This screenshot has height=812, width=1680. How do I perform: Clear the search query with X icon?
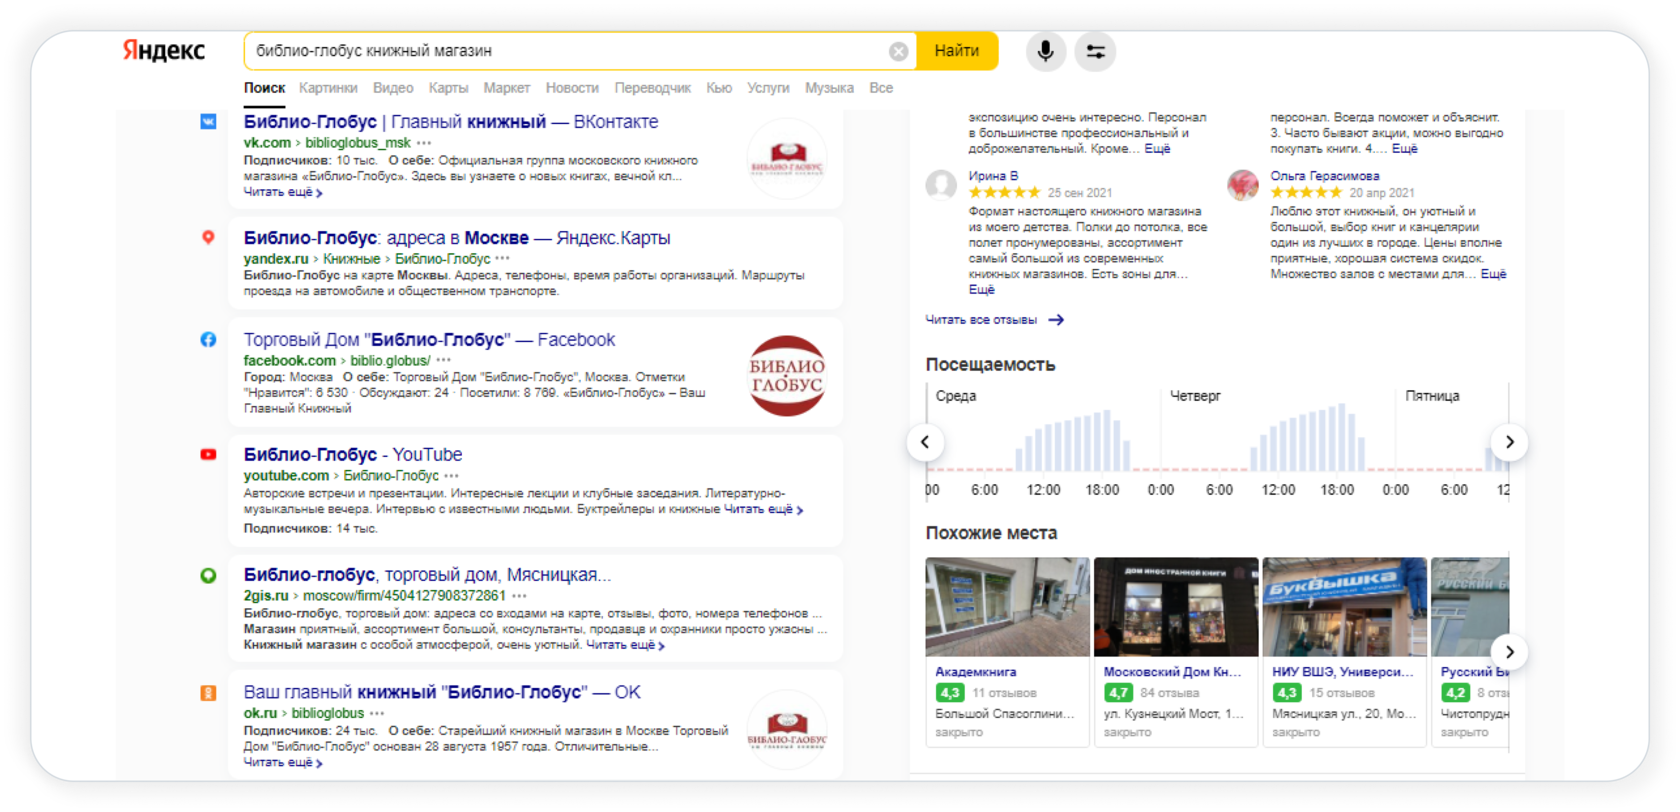(x=898, y=52)
